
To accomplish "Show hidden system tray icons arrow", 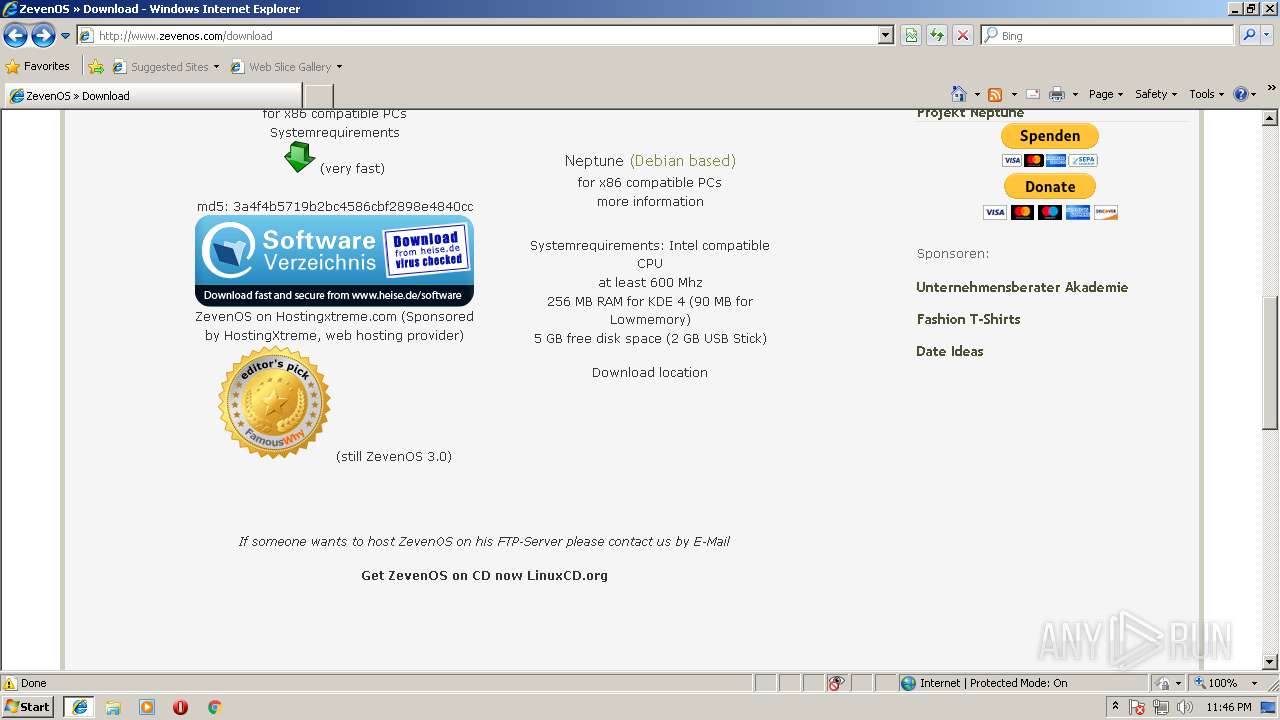I will pos(1115,707).
